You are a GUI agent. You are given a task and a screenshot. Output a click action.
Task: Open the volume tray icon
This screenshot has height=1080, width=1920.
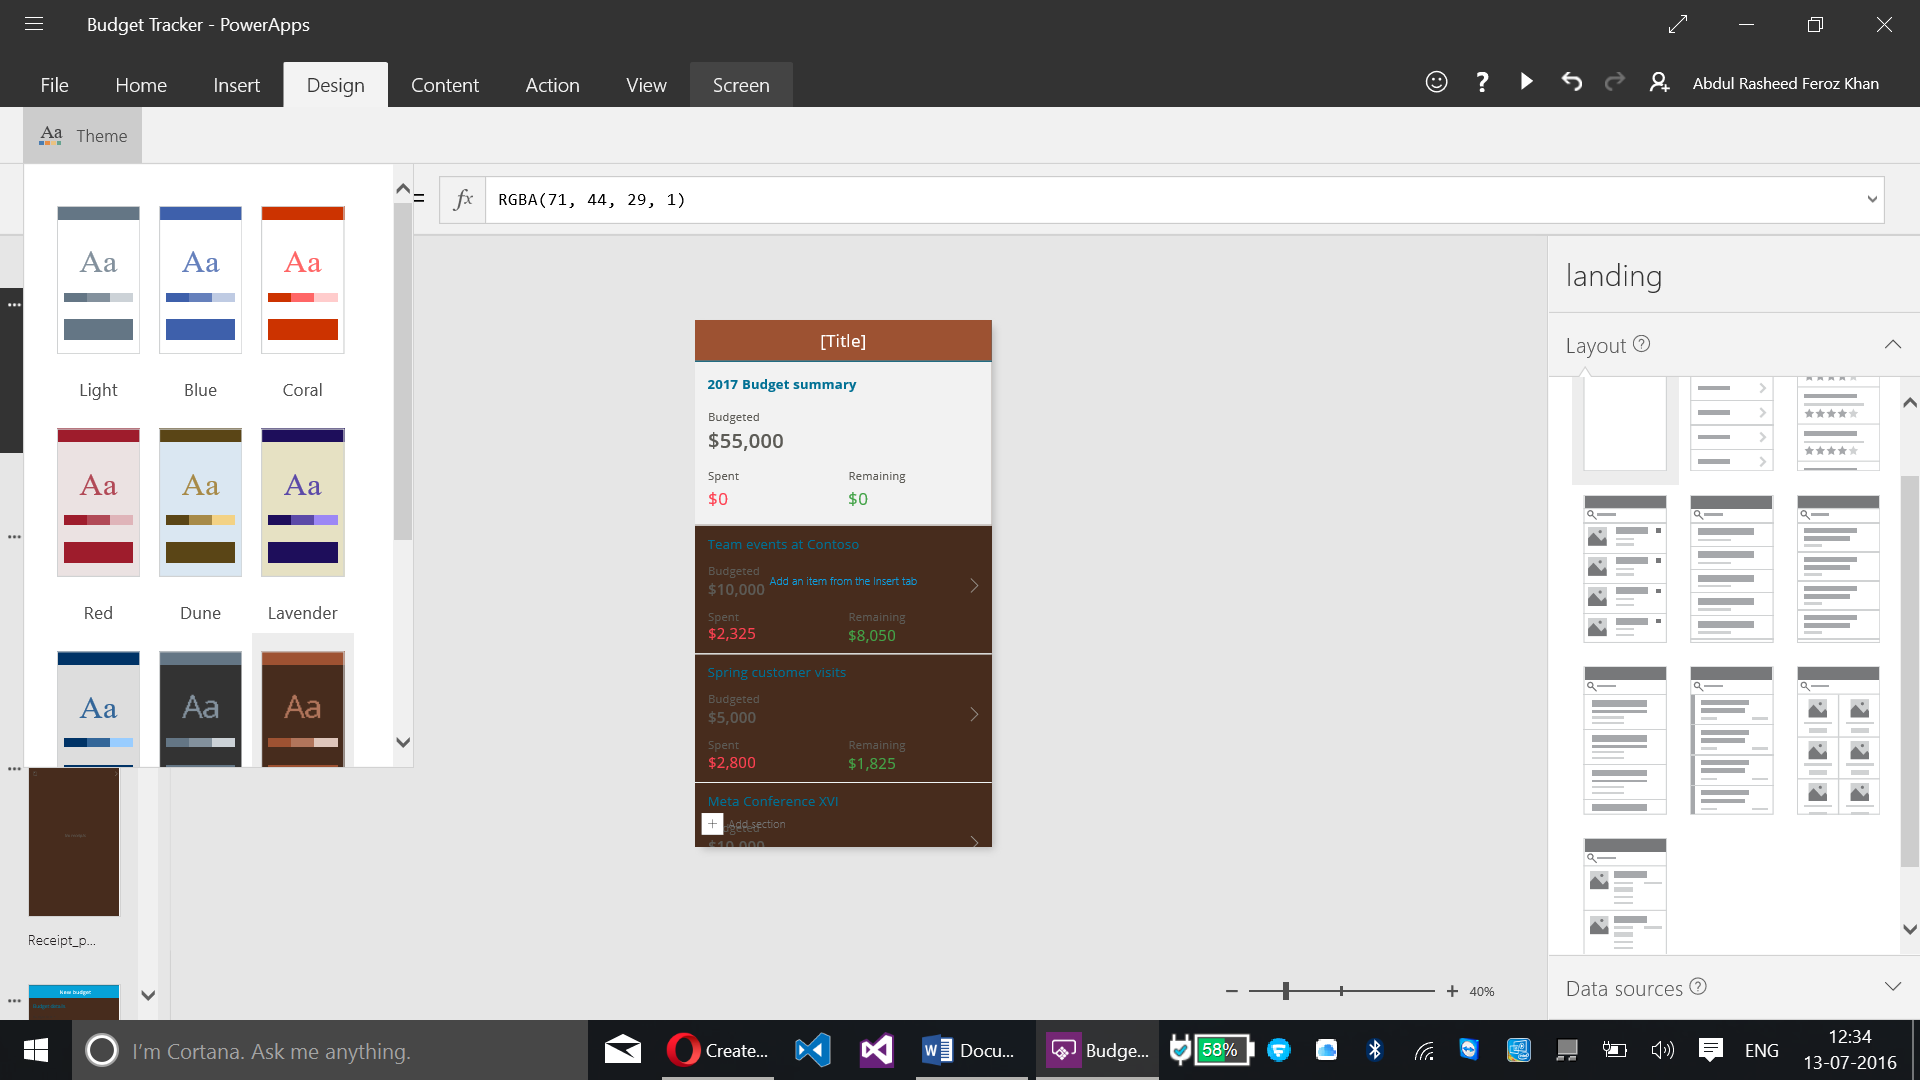click(x=1662, y=1050)
